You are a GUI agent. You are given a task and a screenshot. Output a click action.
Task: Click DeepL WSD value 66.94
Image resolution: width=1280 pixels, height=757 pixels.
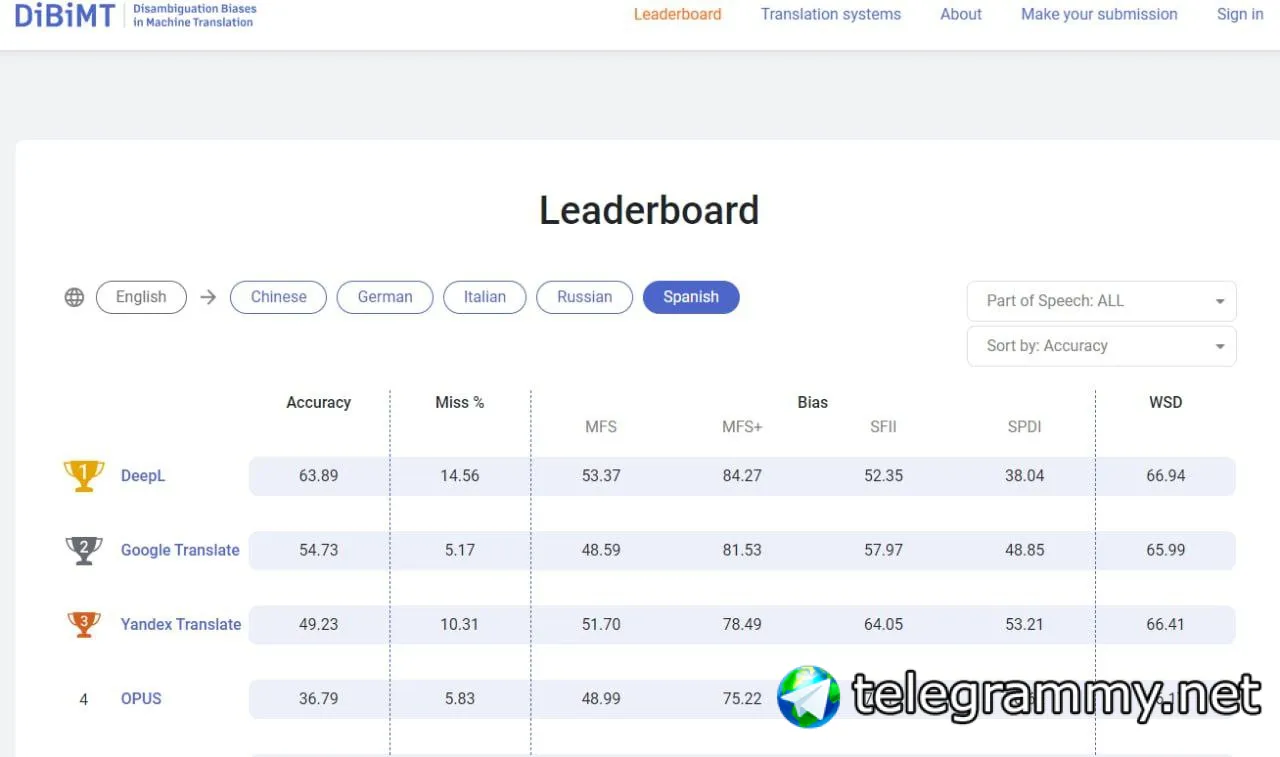click(1166, 476)
